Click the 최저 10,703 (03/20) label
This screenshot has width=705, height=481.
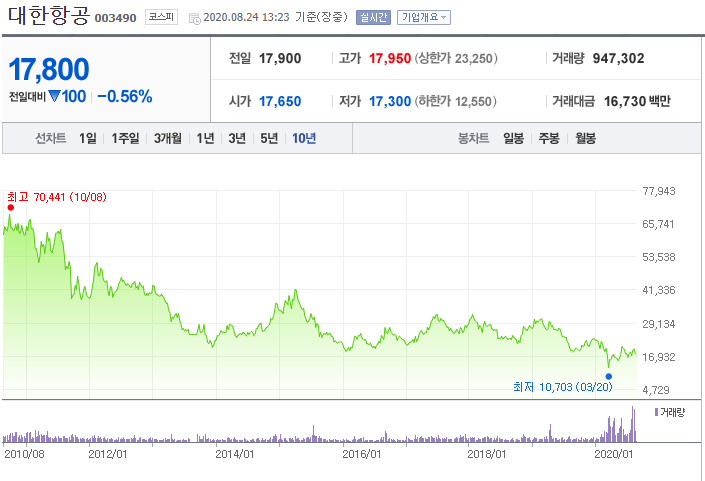pyautogui.click(x=562, y=387)
